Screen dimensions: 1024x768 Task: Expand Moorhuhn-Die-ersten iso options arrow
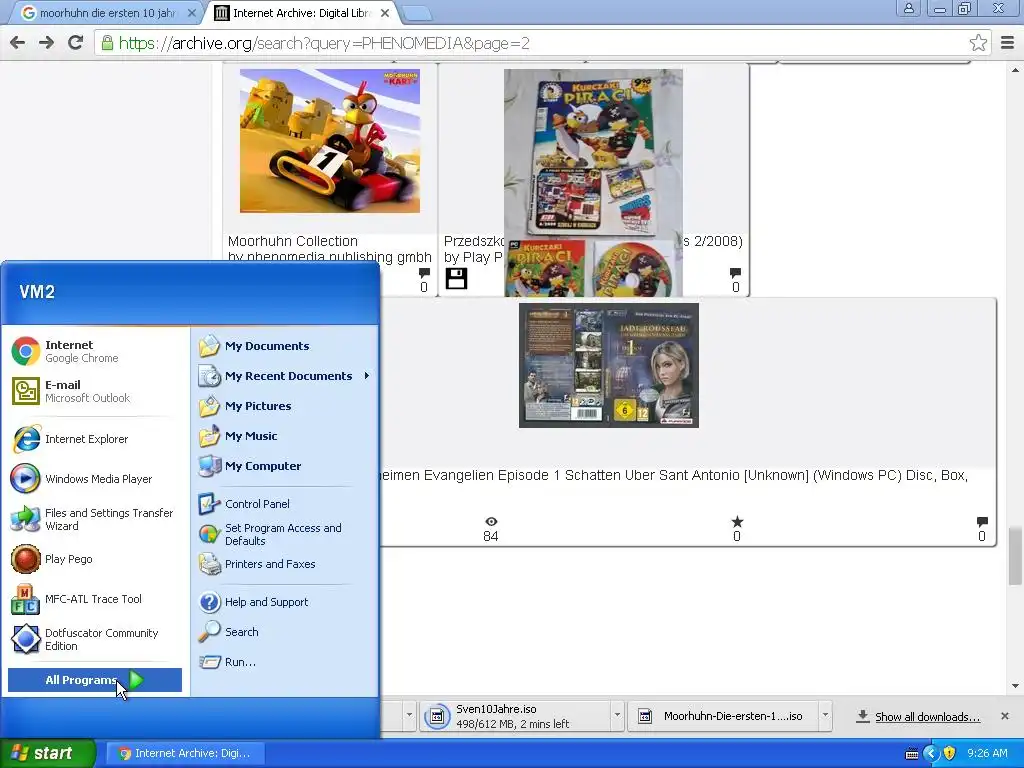tap(825, 715)
